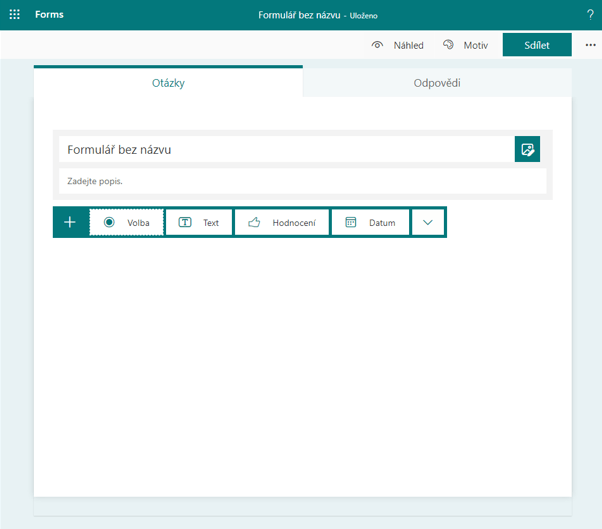The image size is (602, 529).
Task: Open Náhled preview with the eye icon
Action: (397, 45)
